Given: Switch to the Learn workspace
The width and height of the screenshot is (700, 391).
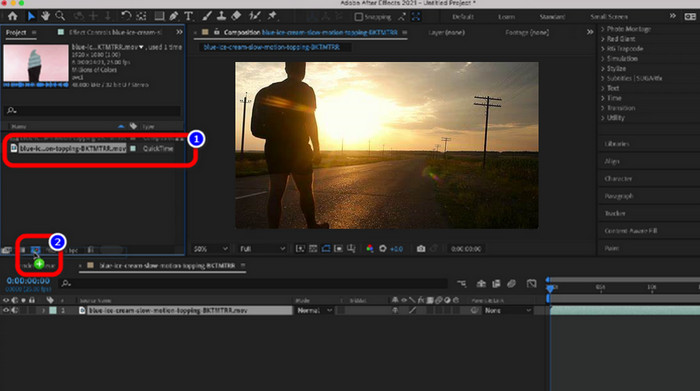Looking at the screenshot, I should coord(506,17).
